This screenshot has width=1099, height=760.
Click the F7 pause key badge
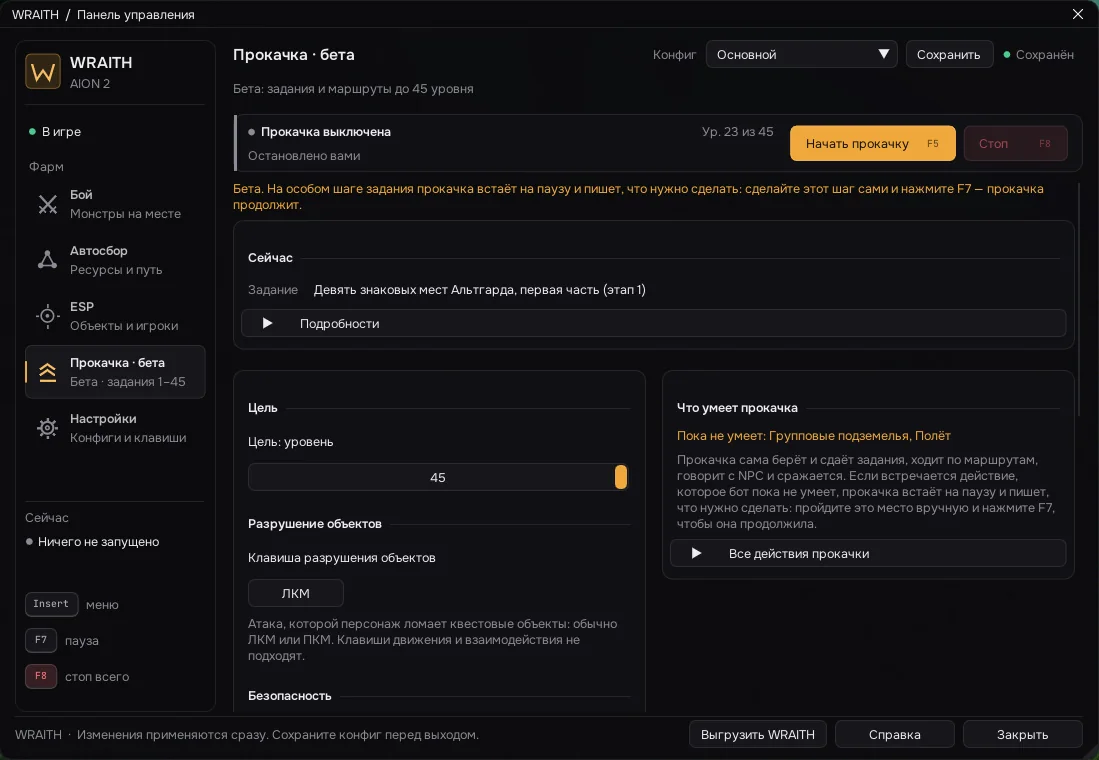click(x=41, y=640)
